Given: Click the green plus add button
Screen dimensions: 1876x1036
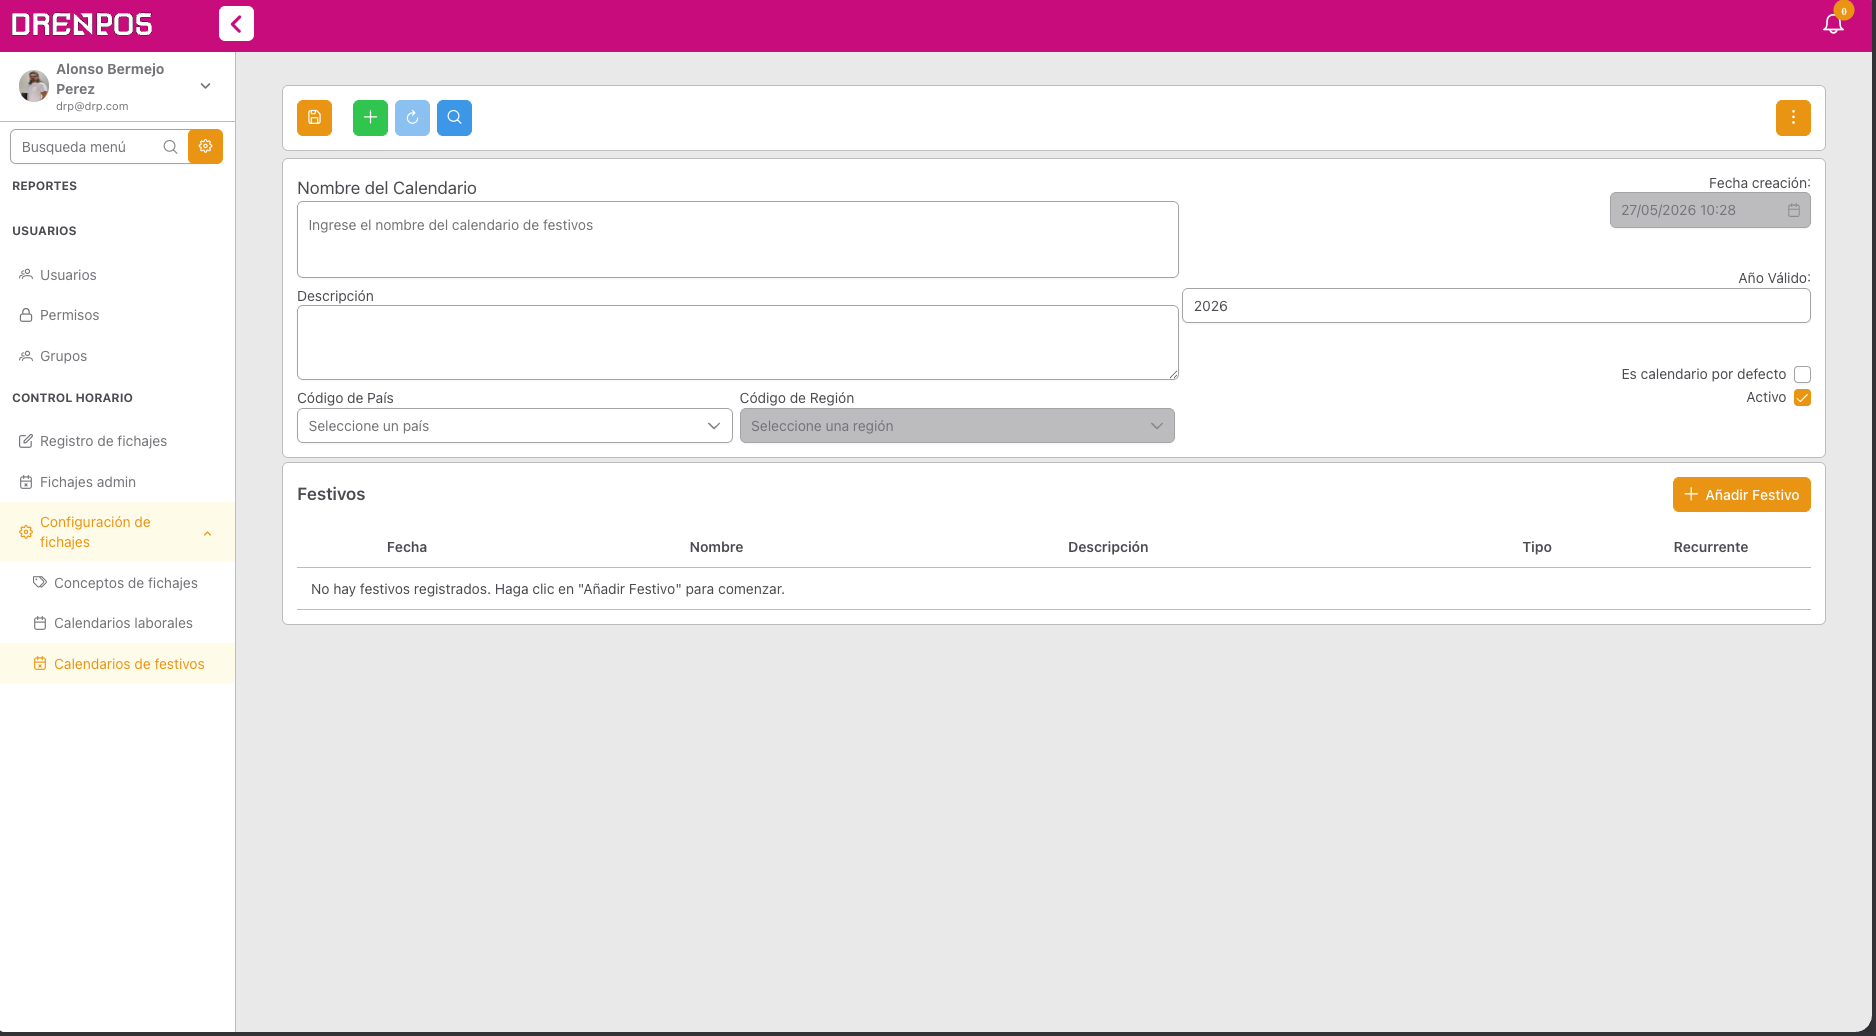Looking at the screenshot, I should [x=370, y=118].
